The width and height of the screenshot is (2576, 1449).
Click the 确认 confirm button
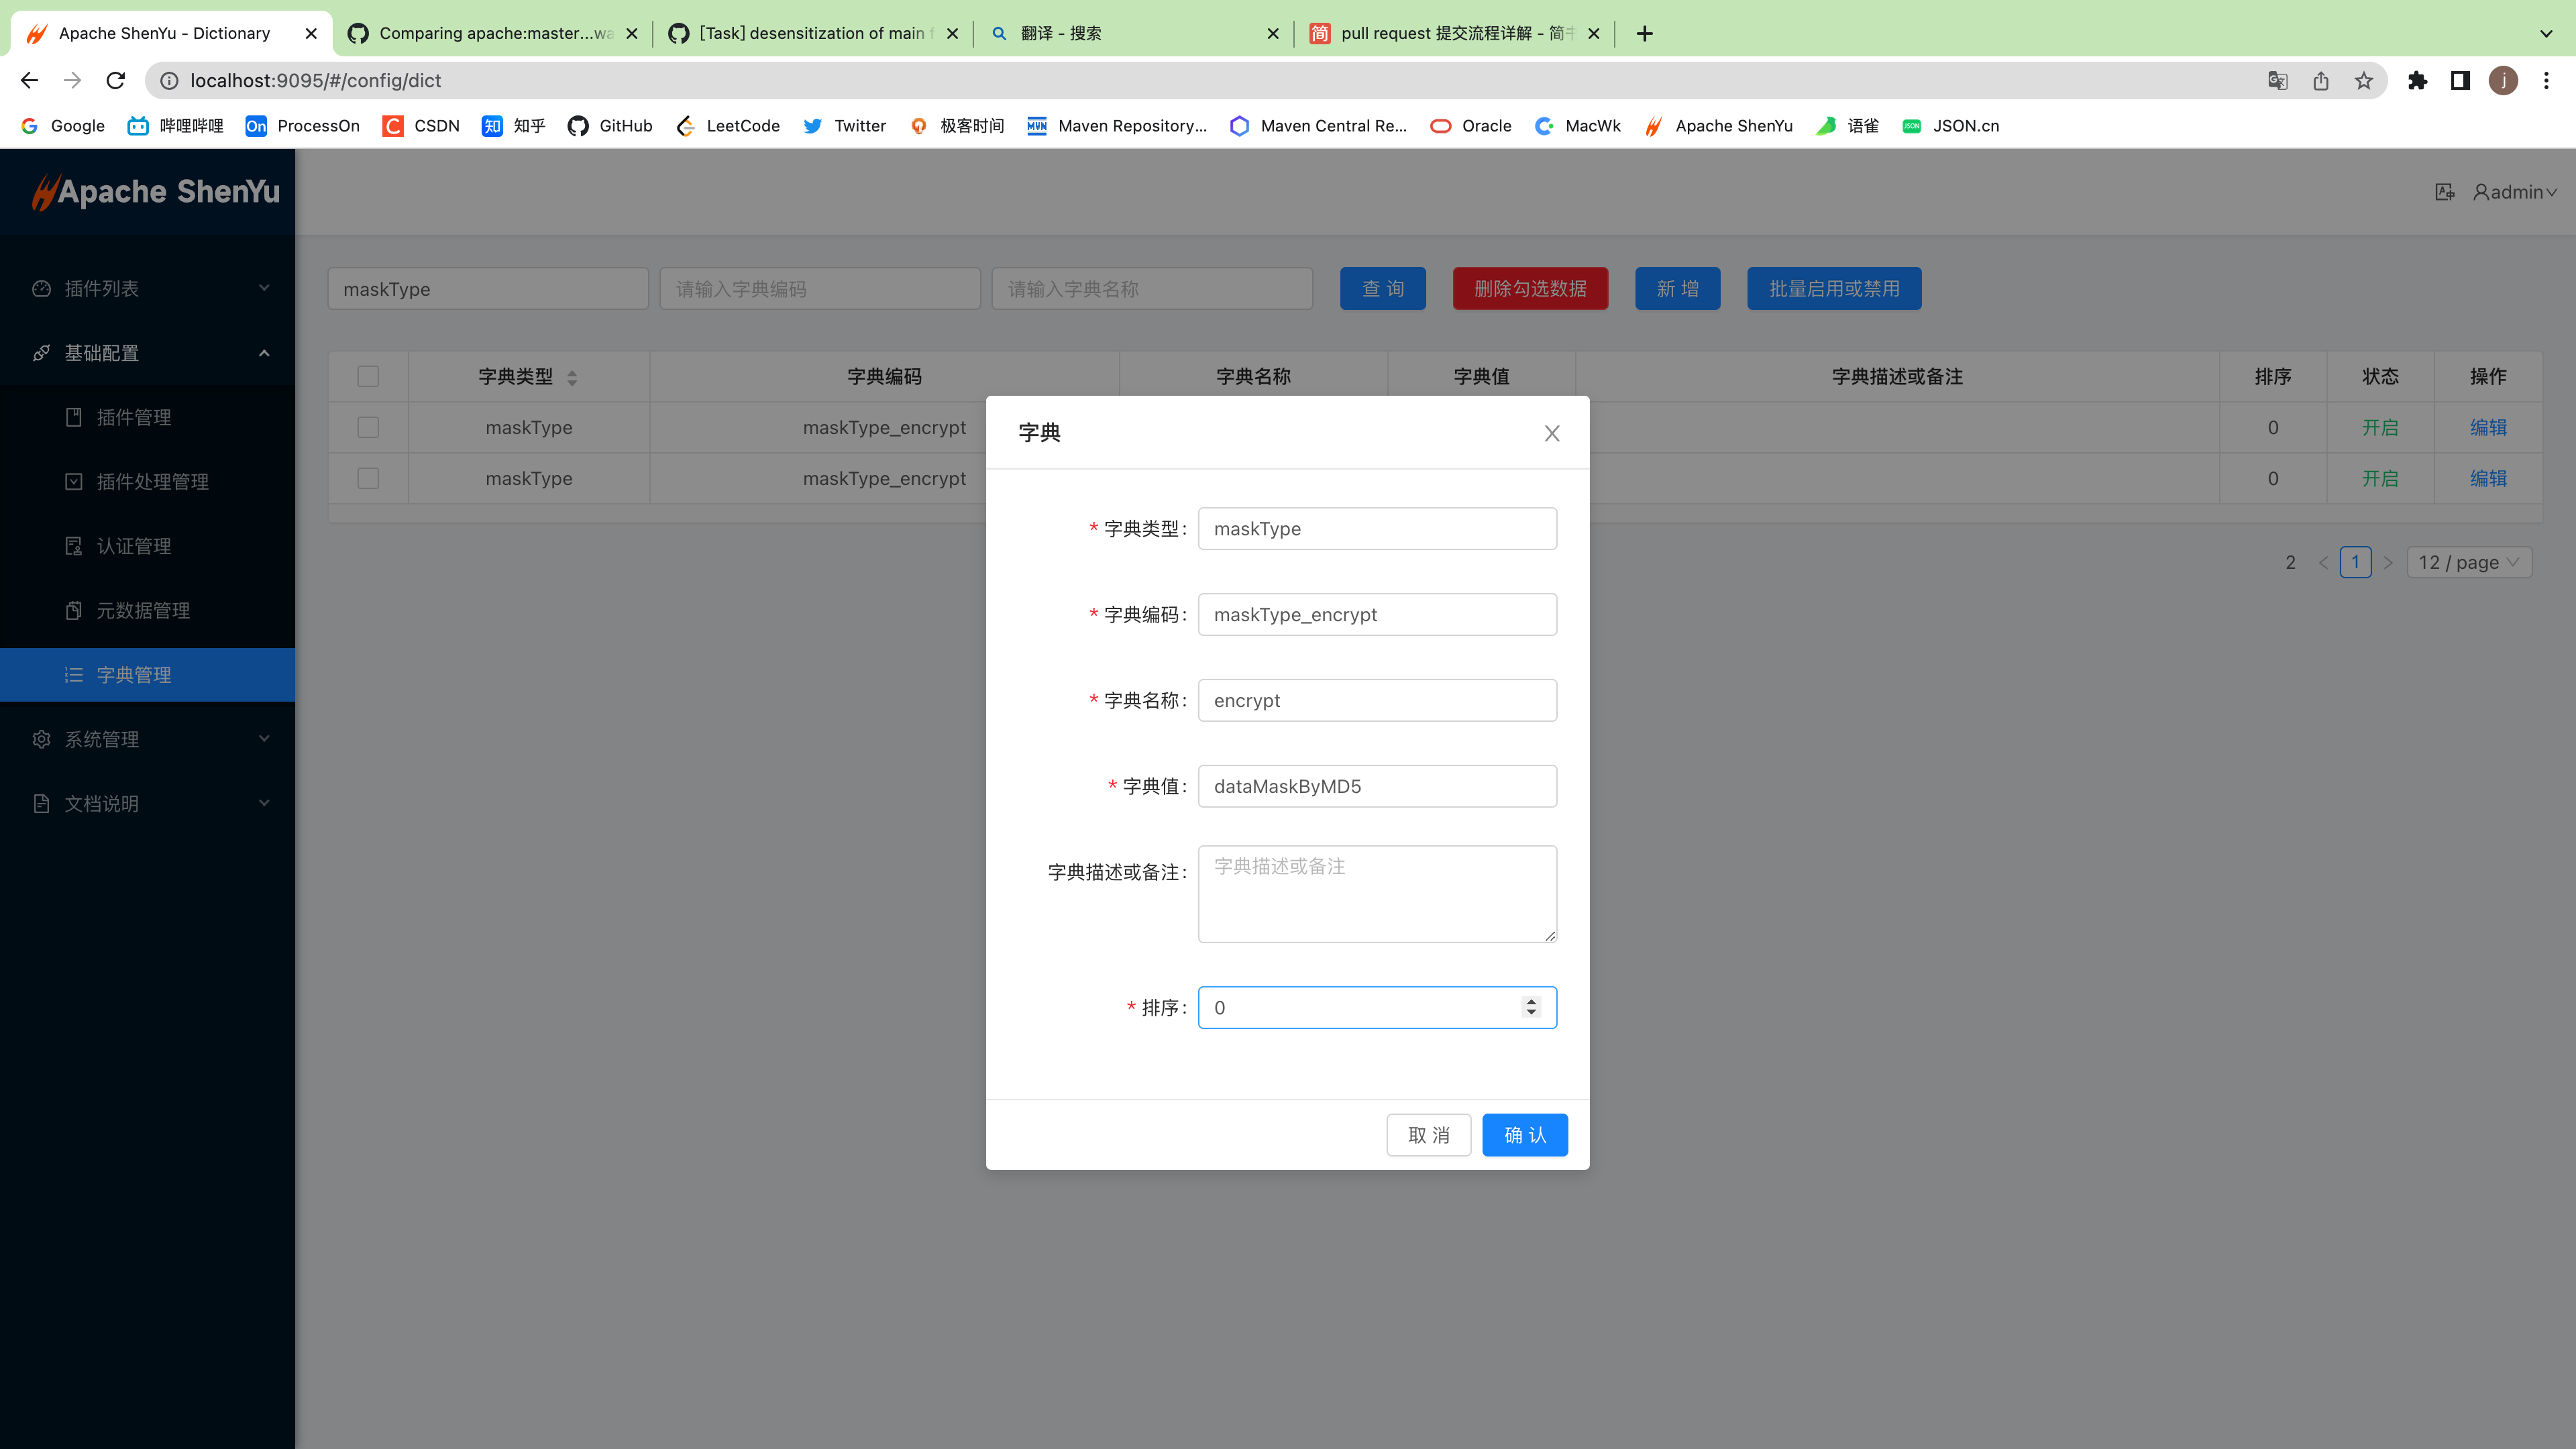1524,1135
